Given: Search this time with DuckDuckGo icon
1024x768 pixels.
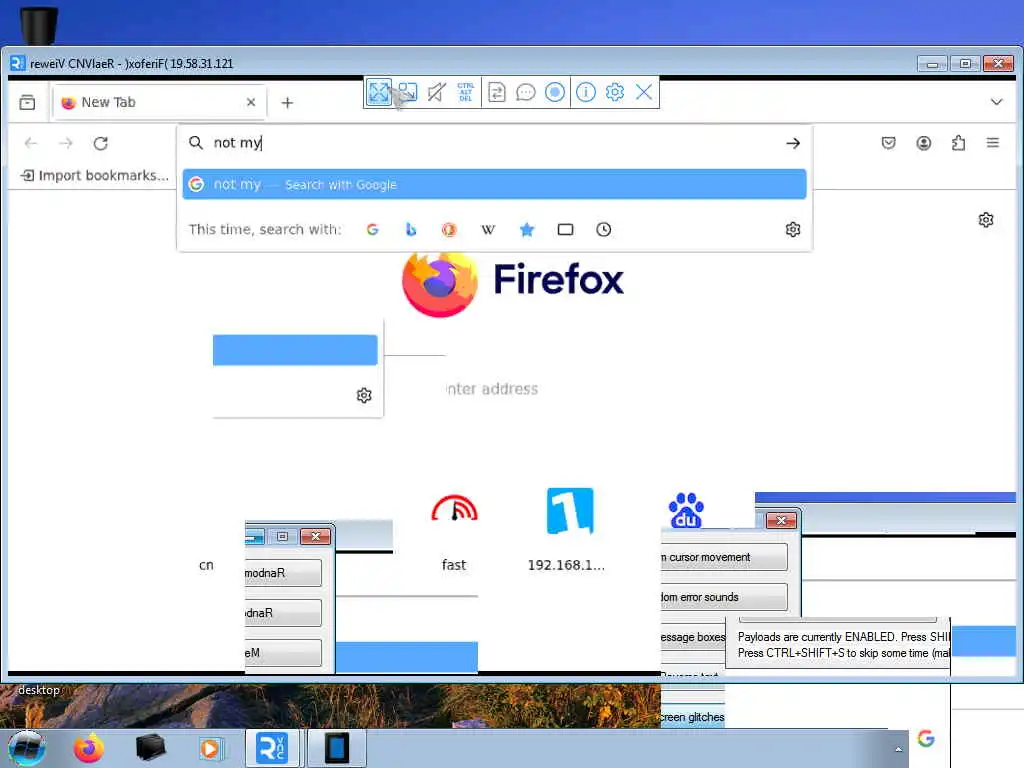Looking at the screenshot, I should (x=449, y=229).
